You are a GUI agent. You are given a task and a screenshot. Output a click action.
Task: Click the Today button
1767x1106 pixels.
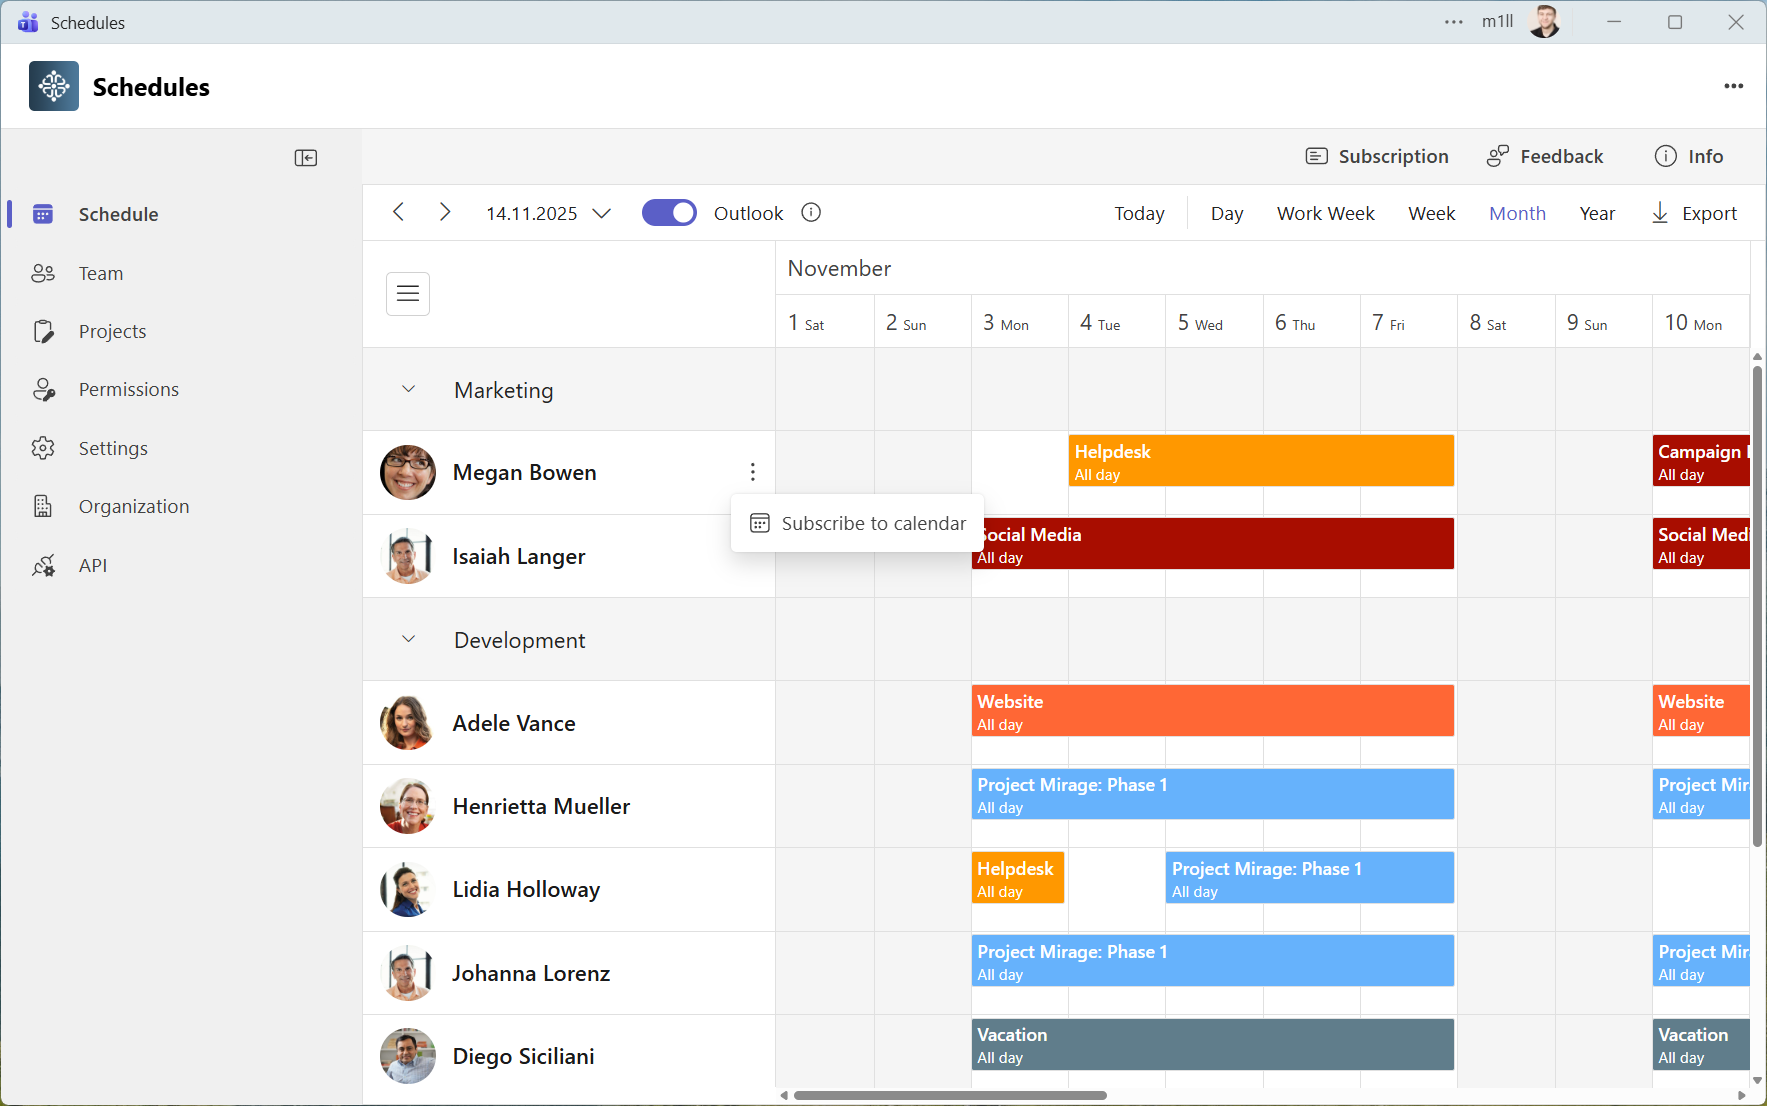[1139, 214]
